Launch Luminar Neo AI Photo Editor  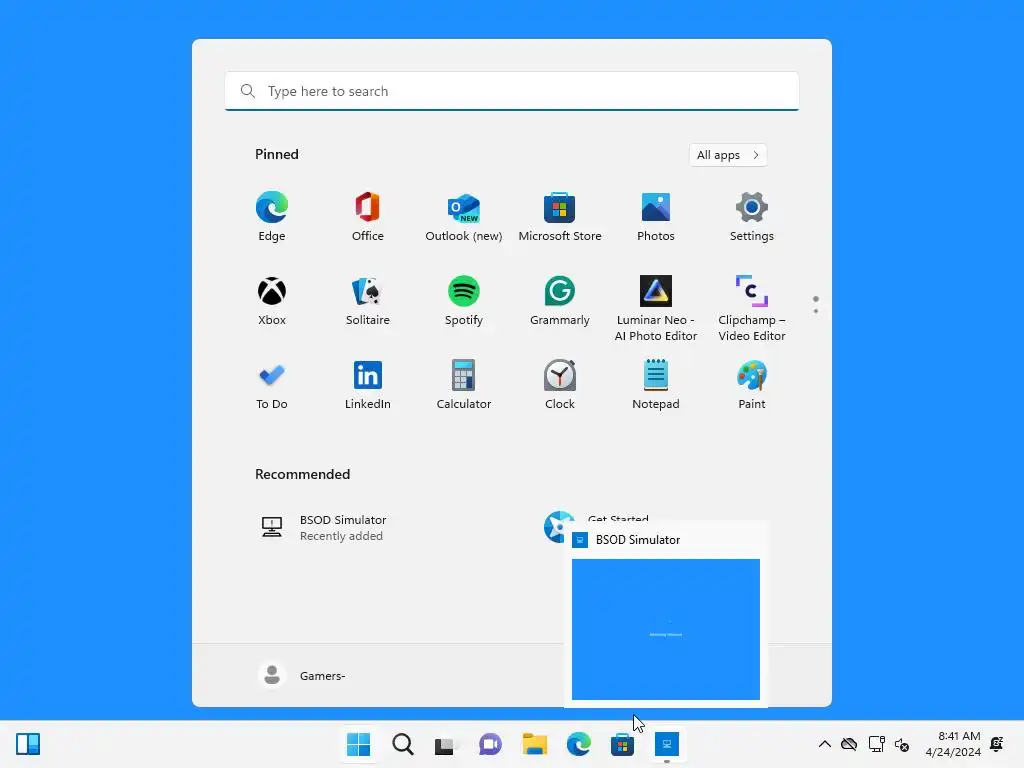coord(656,308)
